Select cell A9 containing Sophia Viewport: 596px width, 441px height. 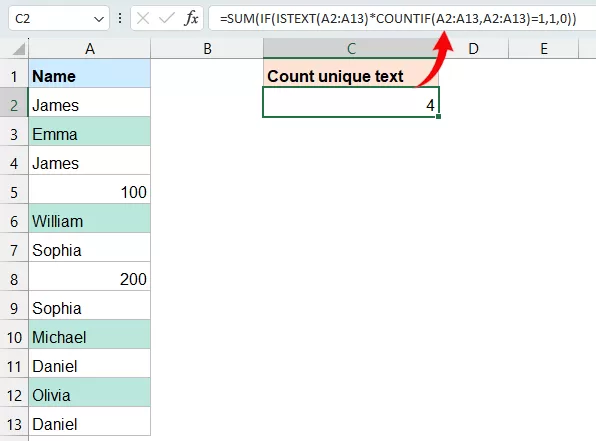(x=90, y=306)
